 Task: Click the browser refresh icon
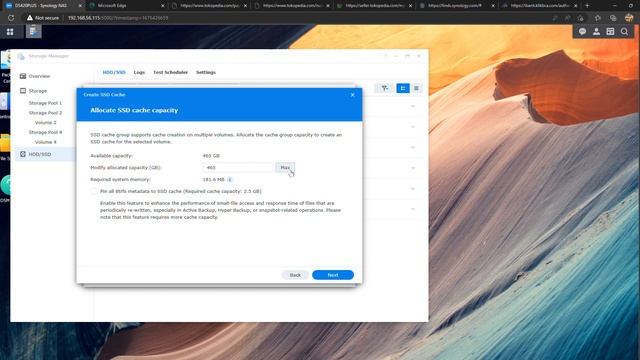pos(11,18)
